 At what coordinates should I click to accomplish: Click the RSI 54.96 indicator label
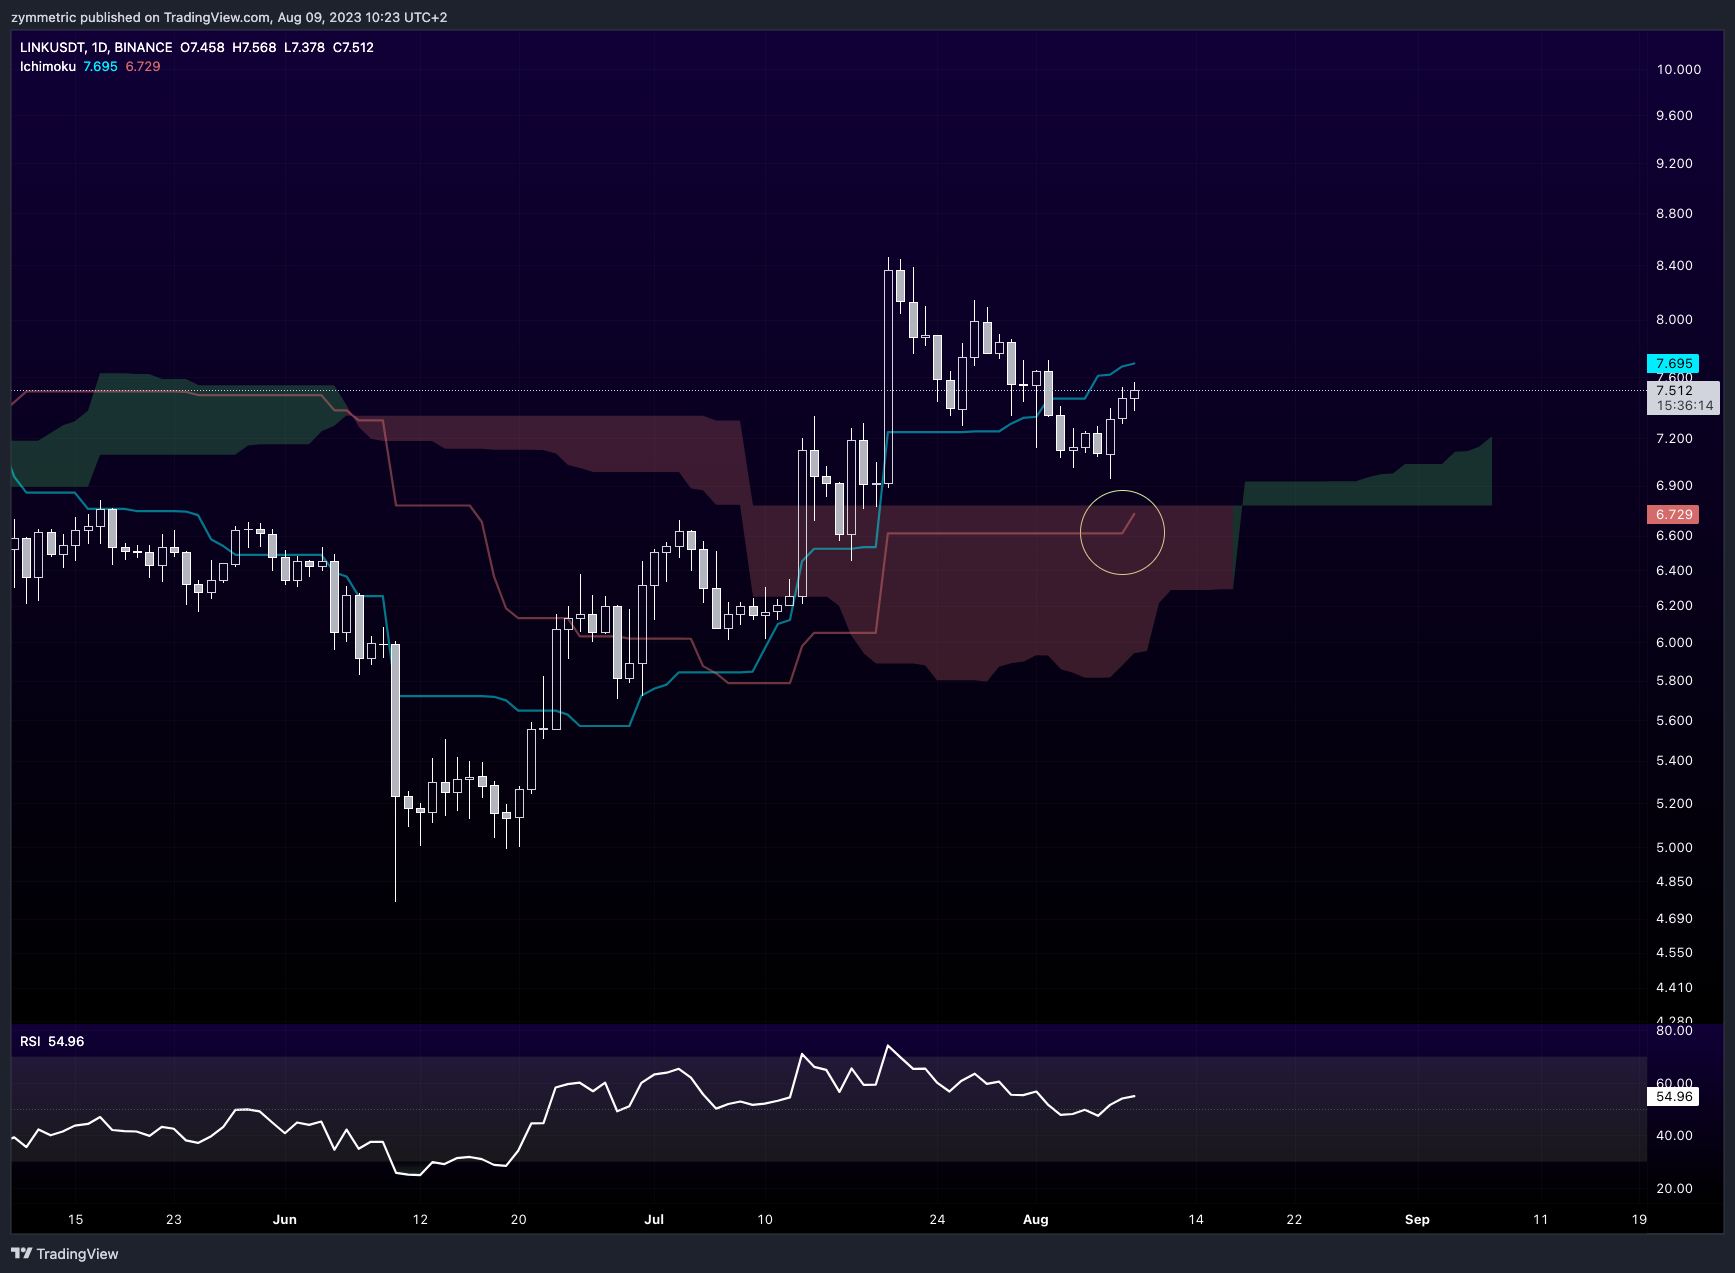click(x=52, y=1041)
